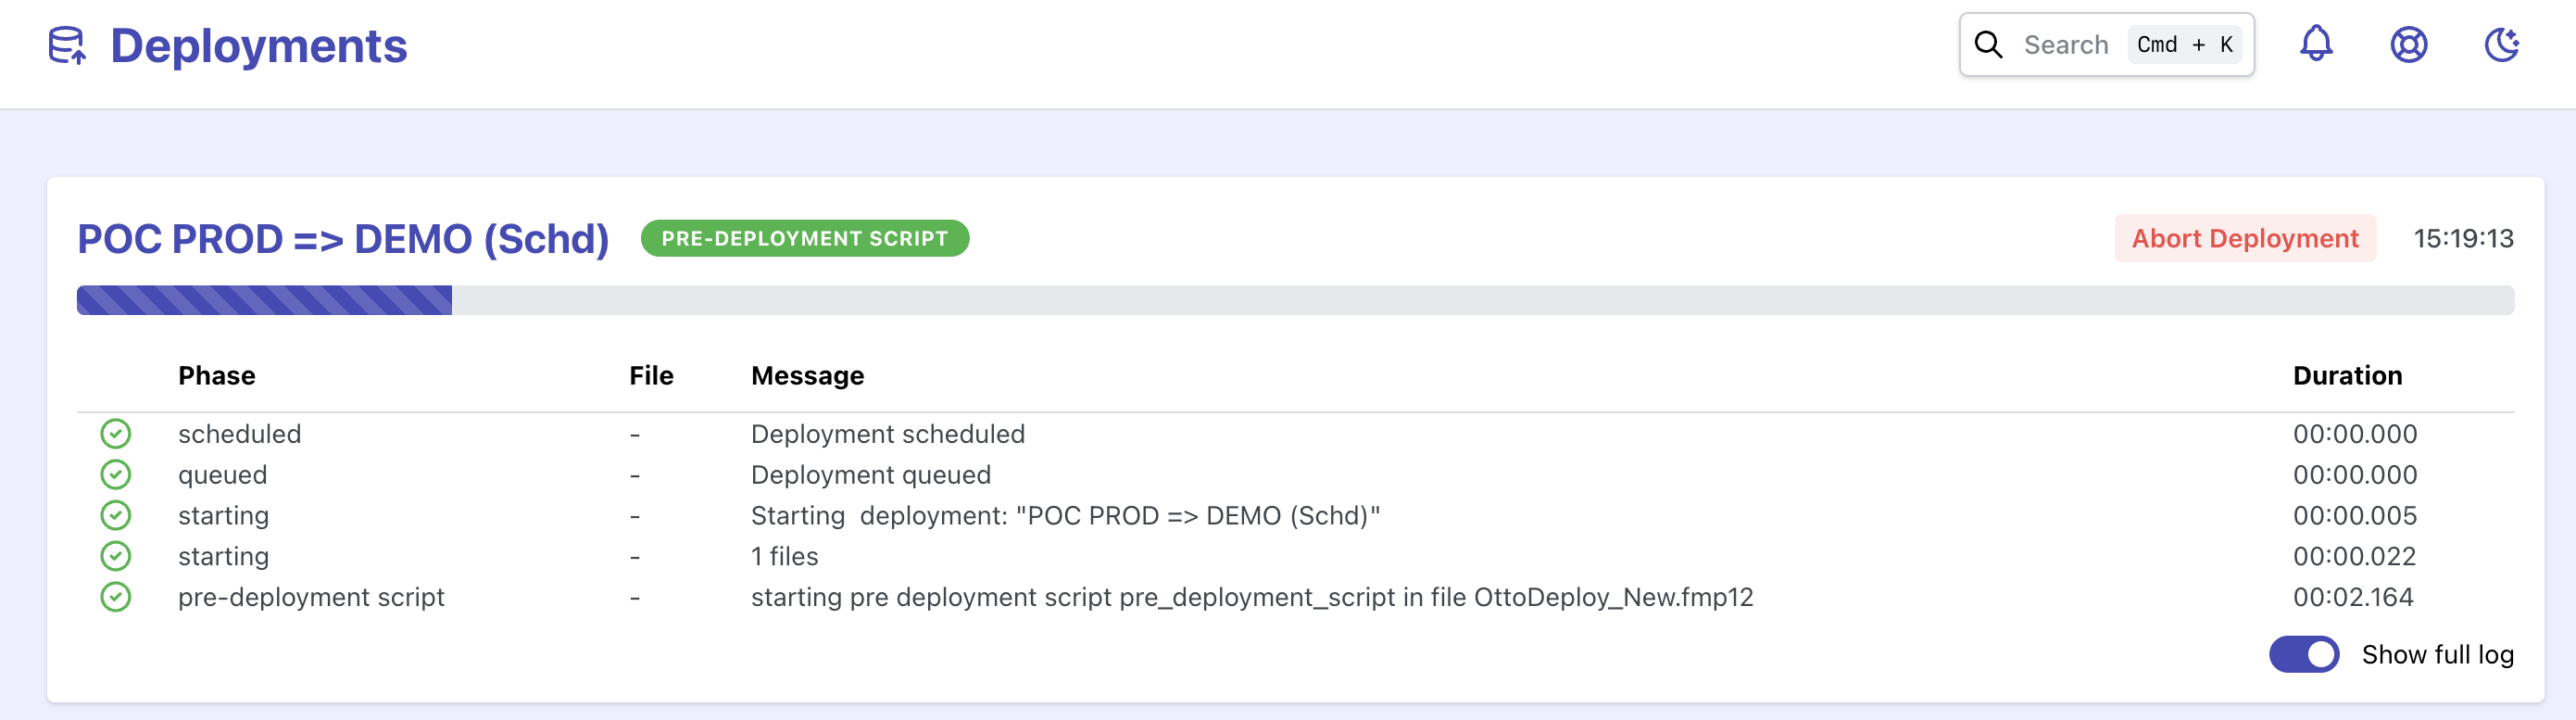Click the queued phase check icon

[x=116, y=475]
